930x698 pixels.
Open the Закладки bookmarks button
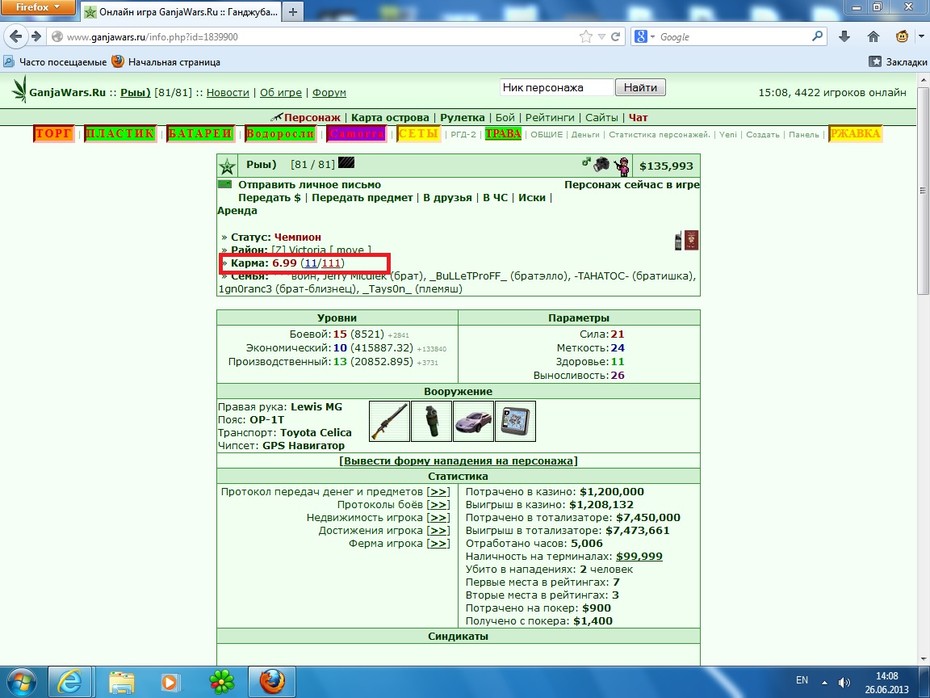tap(898, 62)
